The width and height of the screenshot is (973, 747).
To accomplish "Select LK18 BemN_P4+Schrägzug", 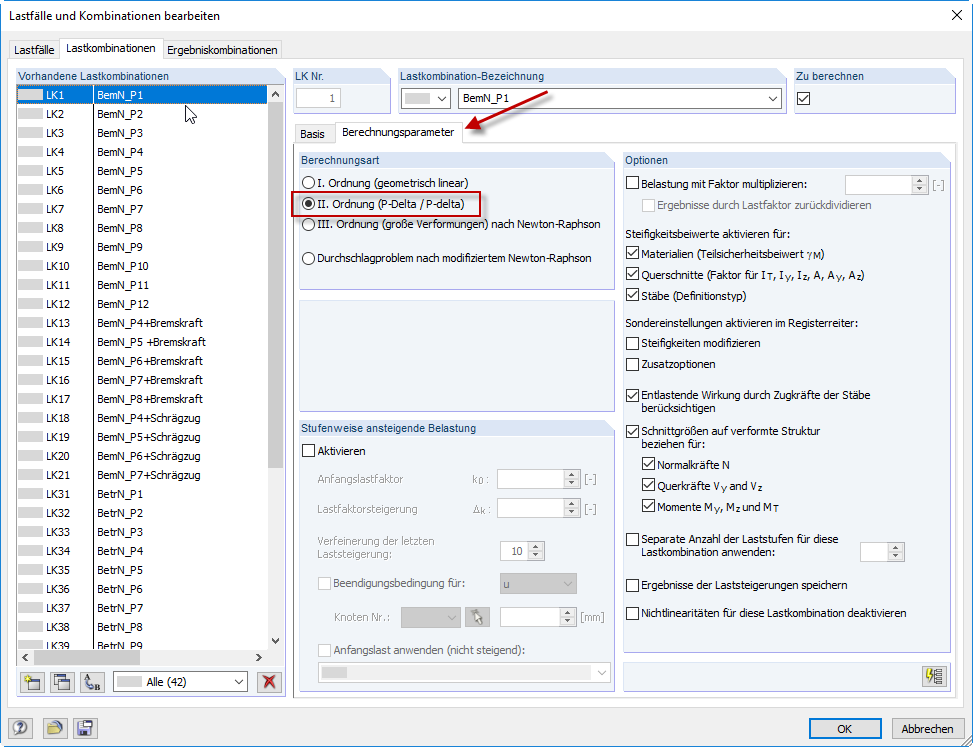I will pos(142,418).
